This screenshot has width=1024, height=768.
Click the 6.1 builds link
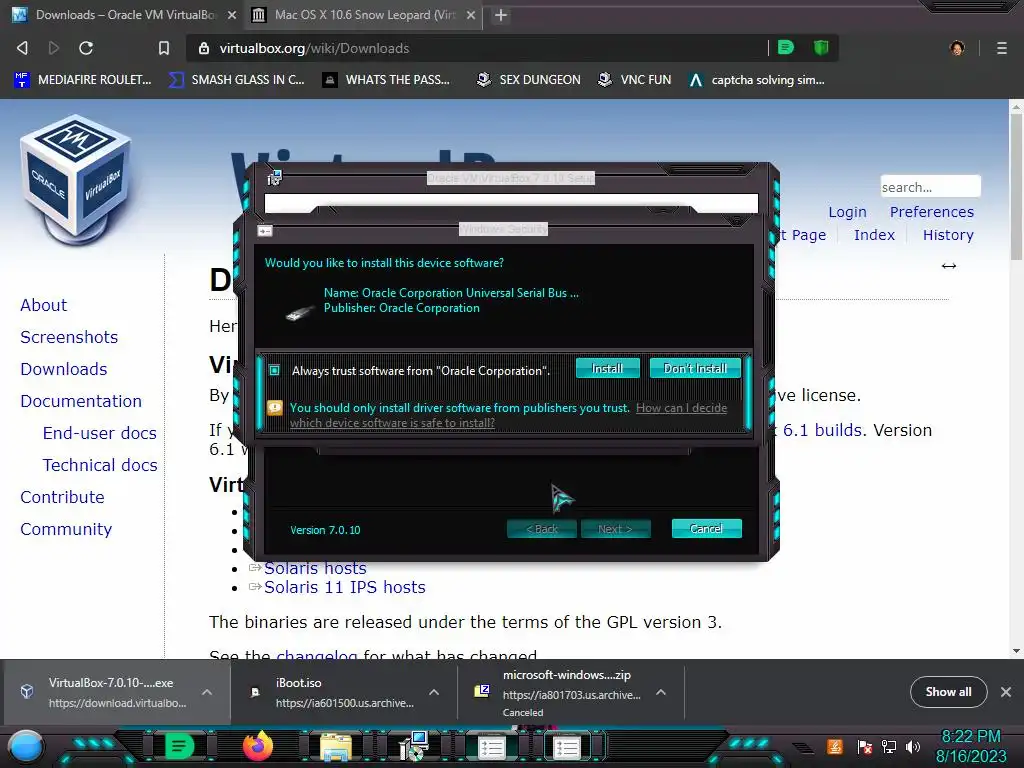[824, 430]
